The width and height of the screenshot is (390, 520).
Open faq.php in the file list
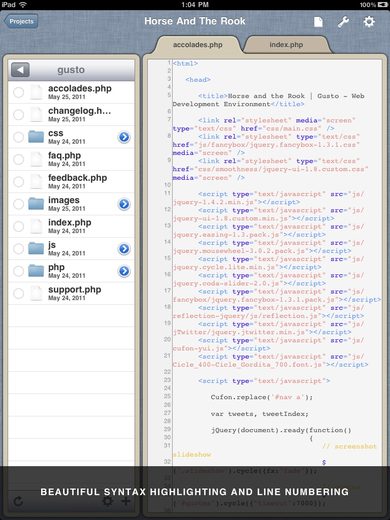(x=71, y=159)
